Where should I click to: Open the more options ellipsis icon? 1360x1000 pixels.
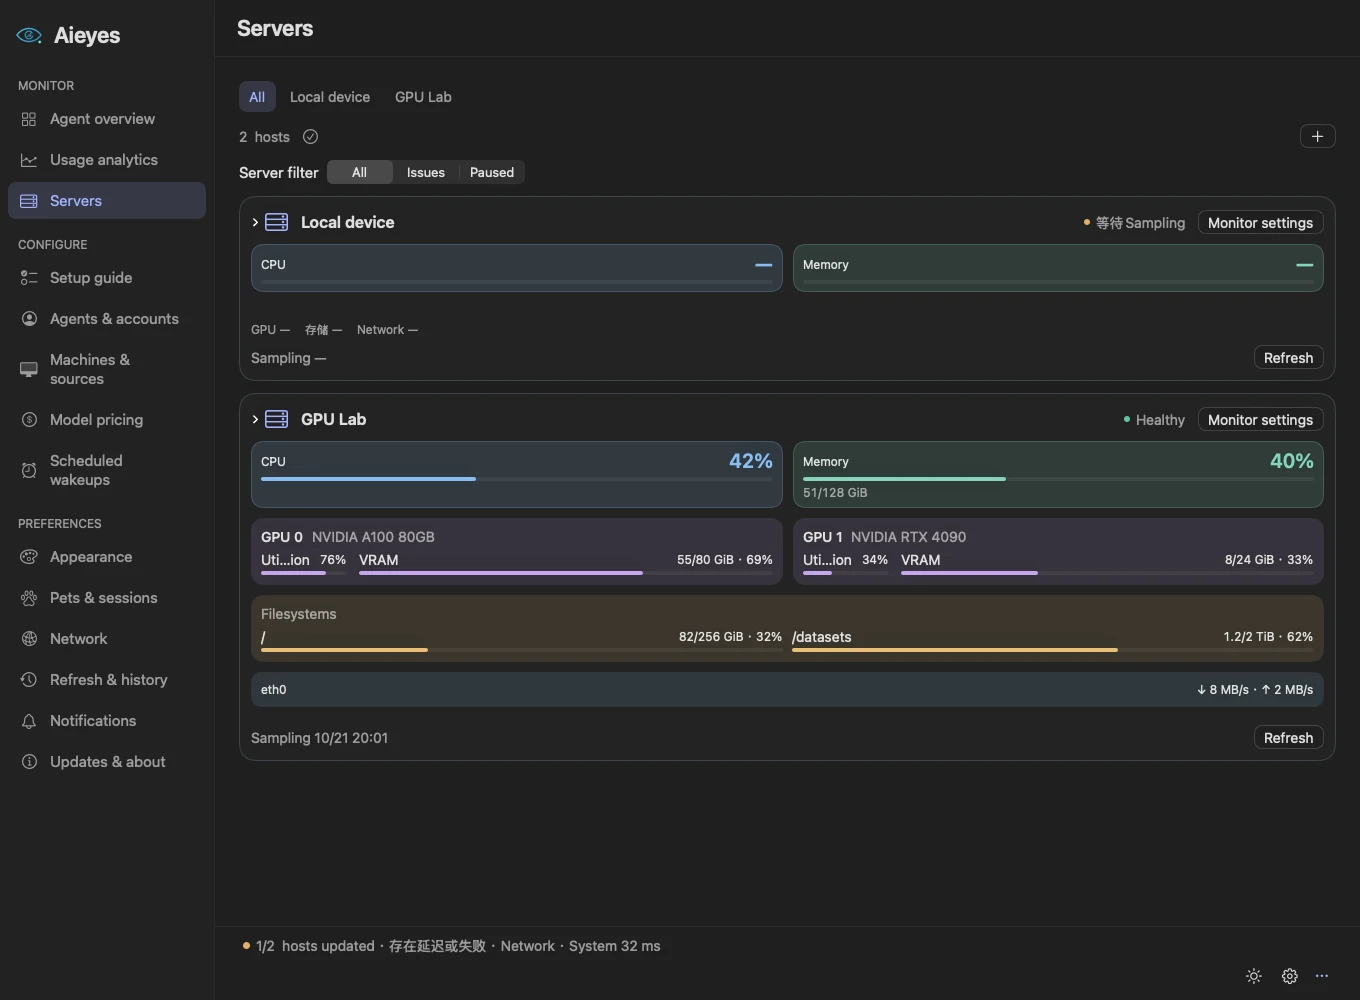tap(1322, 976)
